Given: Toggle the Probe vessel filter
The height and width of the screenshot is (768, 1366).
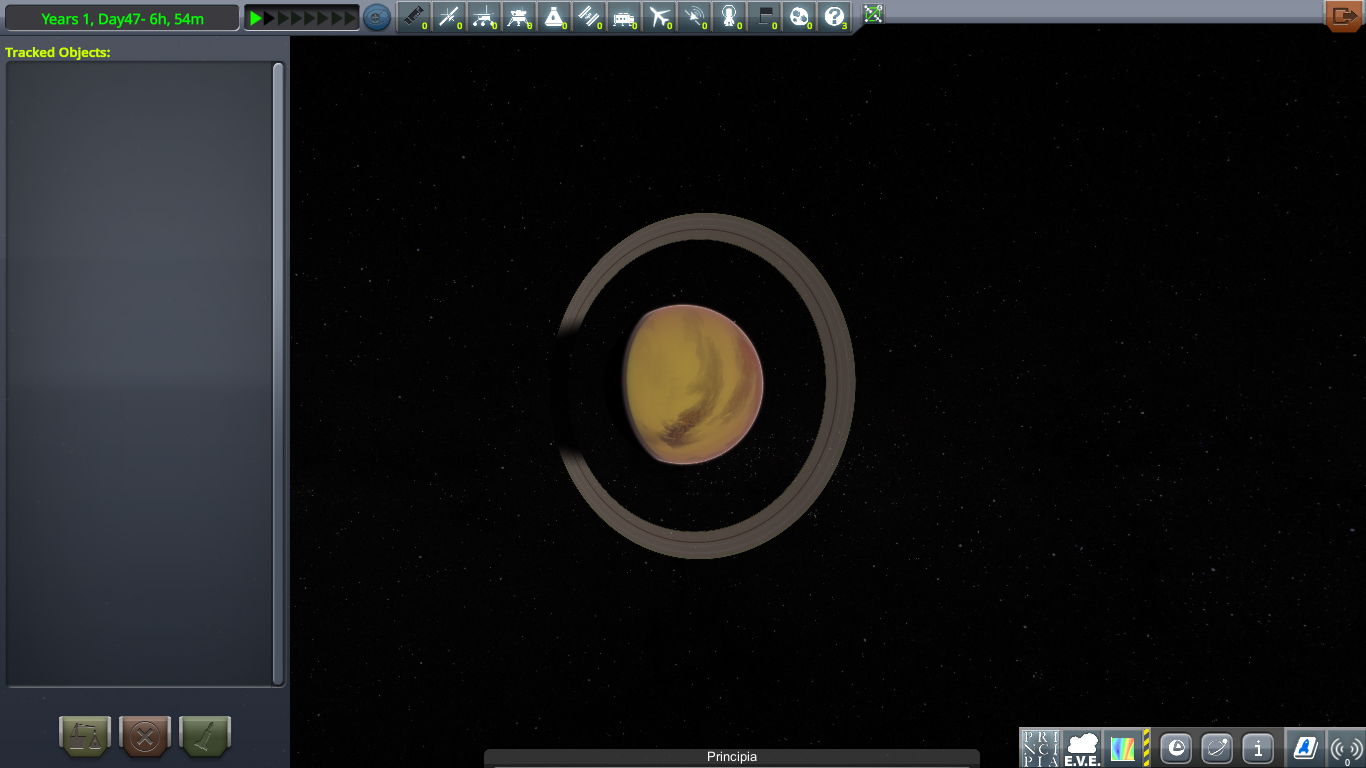Looking at the screenshot, I should 449,17.
